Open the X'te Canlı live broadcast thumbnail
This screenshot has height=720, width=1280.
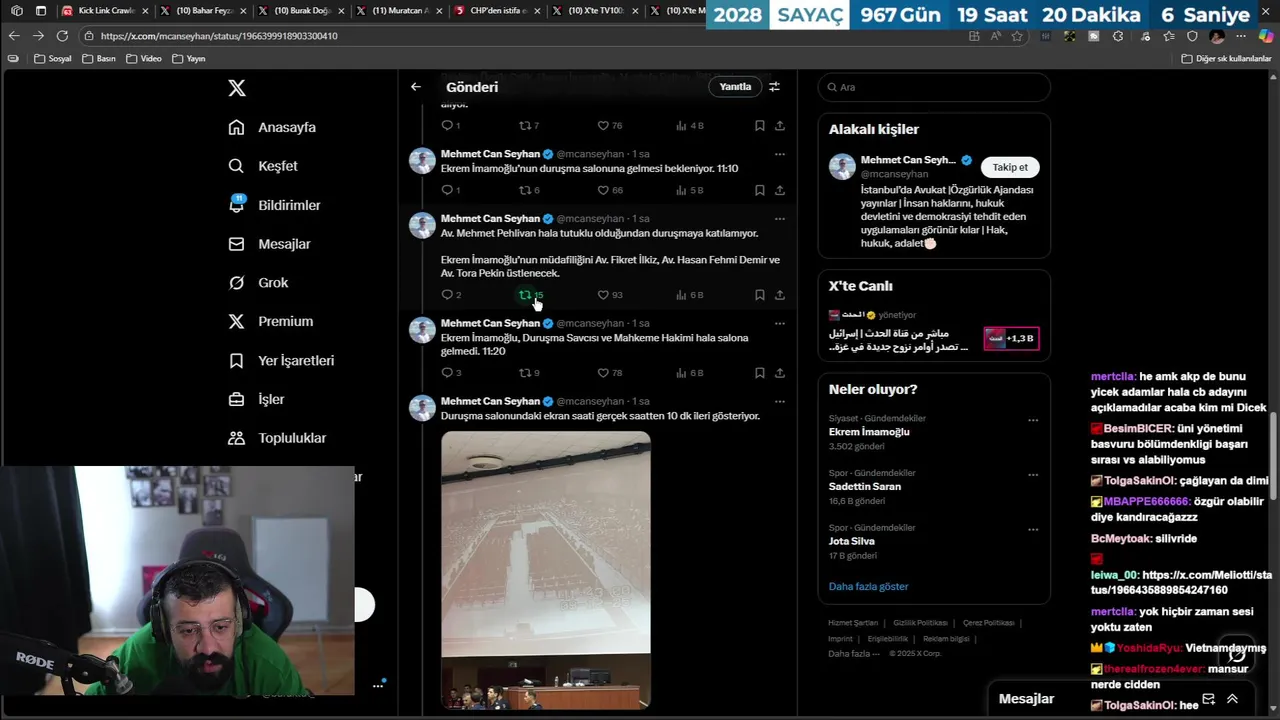pyautogui.click(x=1011, y=339)
